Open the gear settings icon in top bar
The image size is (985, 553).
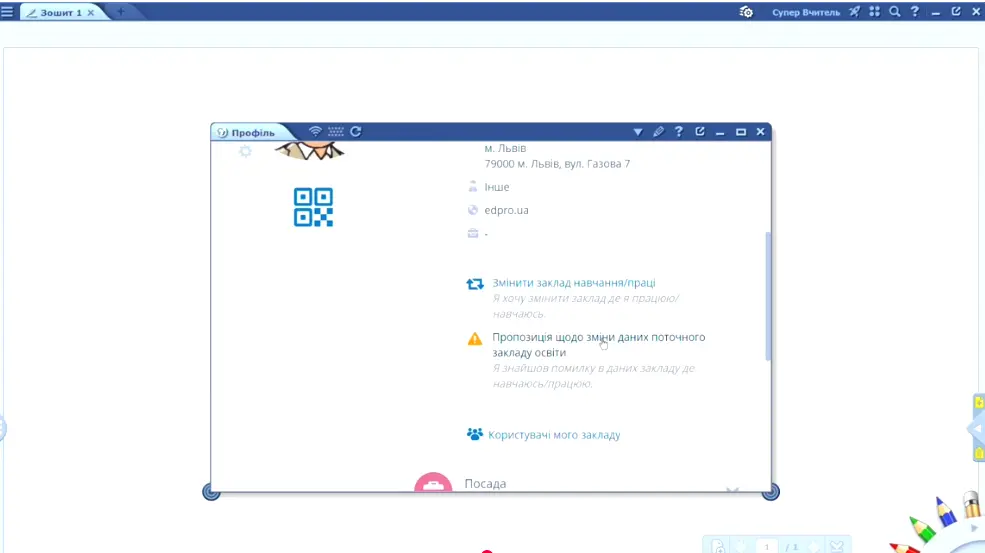746,12
